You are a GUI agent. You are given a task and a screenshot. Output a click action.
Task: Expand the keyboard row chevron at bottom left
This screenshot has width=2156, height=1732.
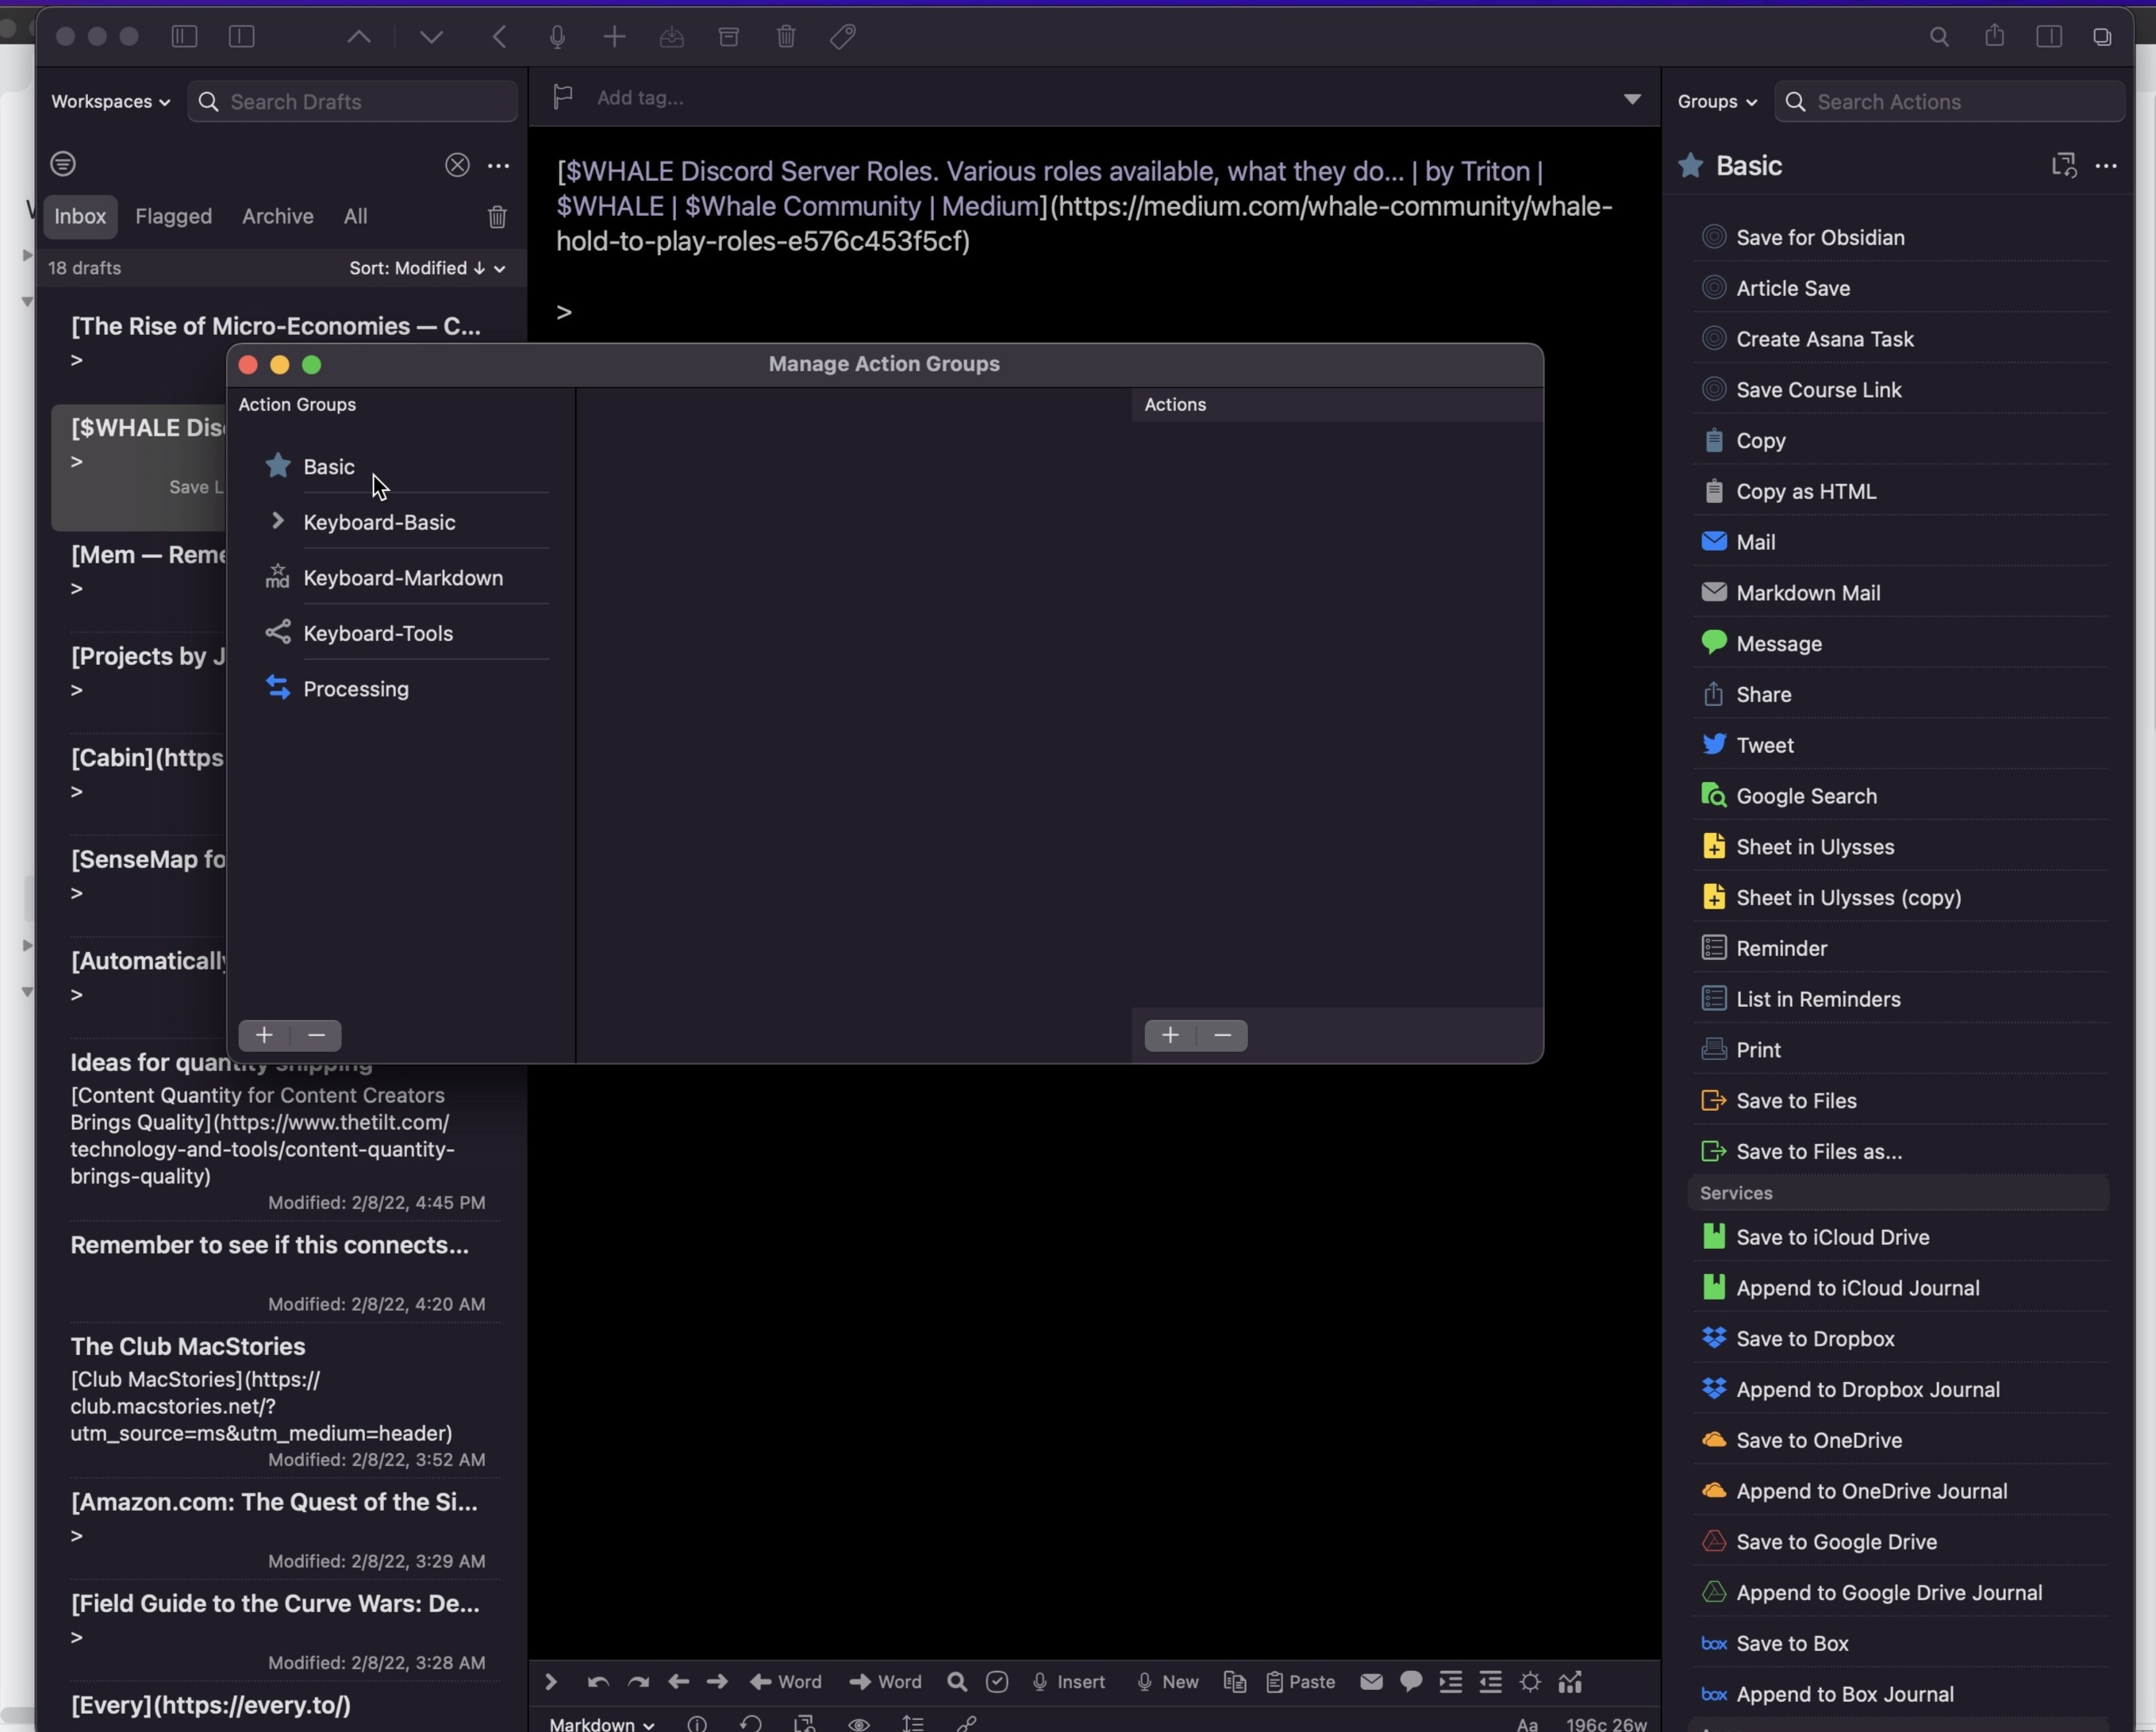coord(550,1683)
